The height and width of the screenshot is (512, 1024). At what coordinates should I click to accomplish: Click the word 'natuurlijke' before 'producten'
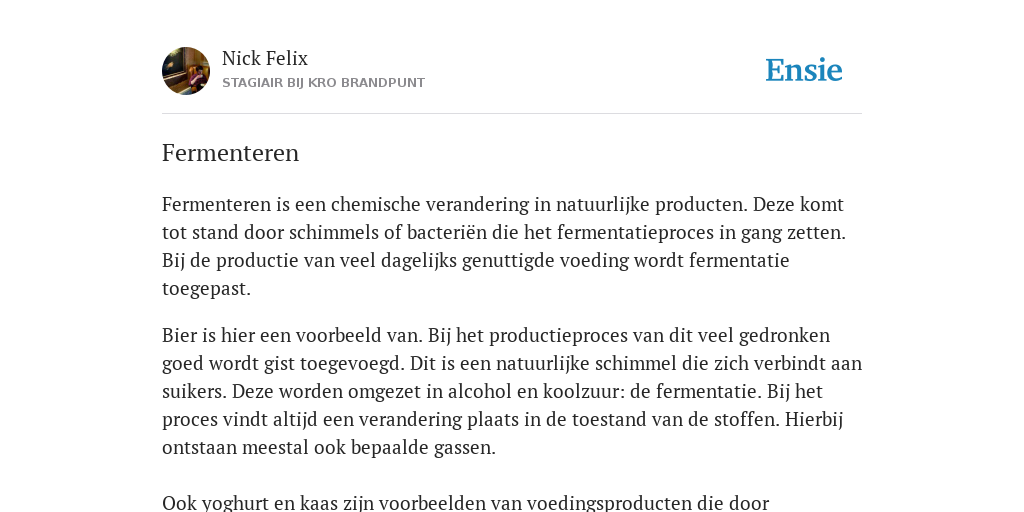pyautogui.click(x=603, y=205)
